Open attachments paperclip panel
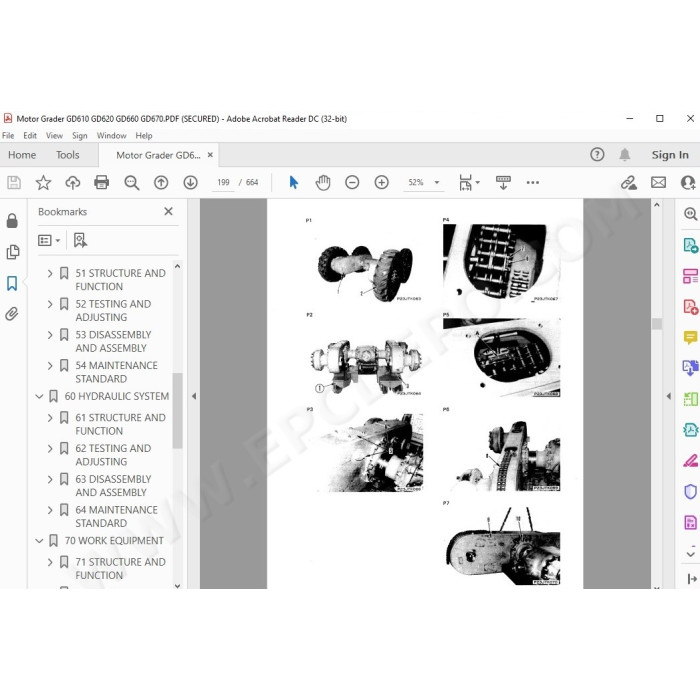This screenshot has width=700, height=700. [x=12, y=314]
